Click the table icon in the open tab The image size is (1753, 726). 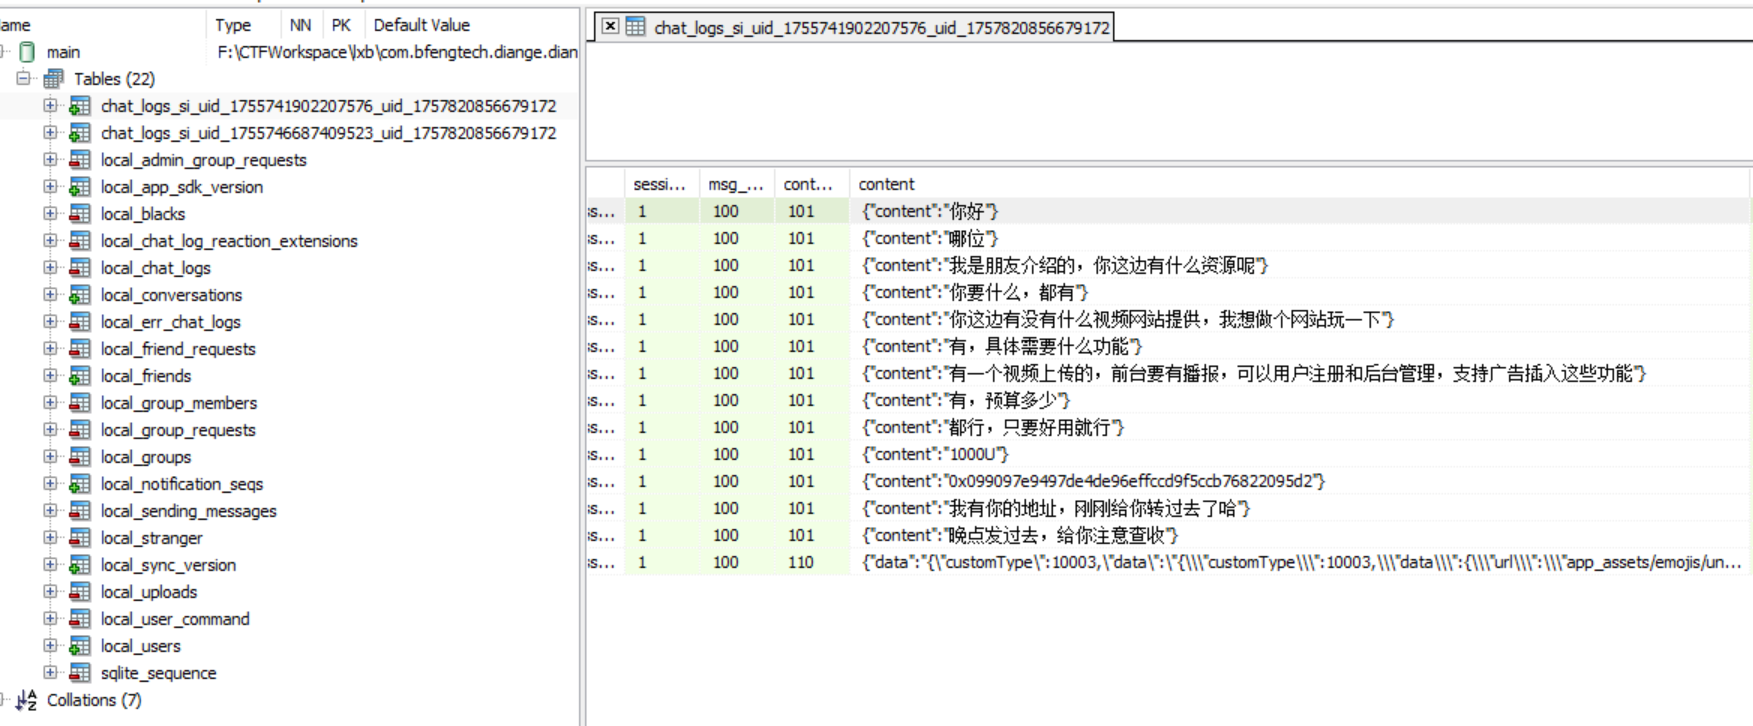pyautogui.click(x=636, y=27)
